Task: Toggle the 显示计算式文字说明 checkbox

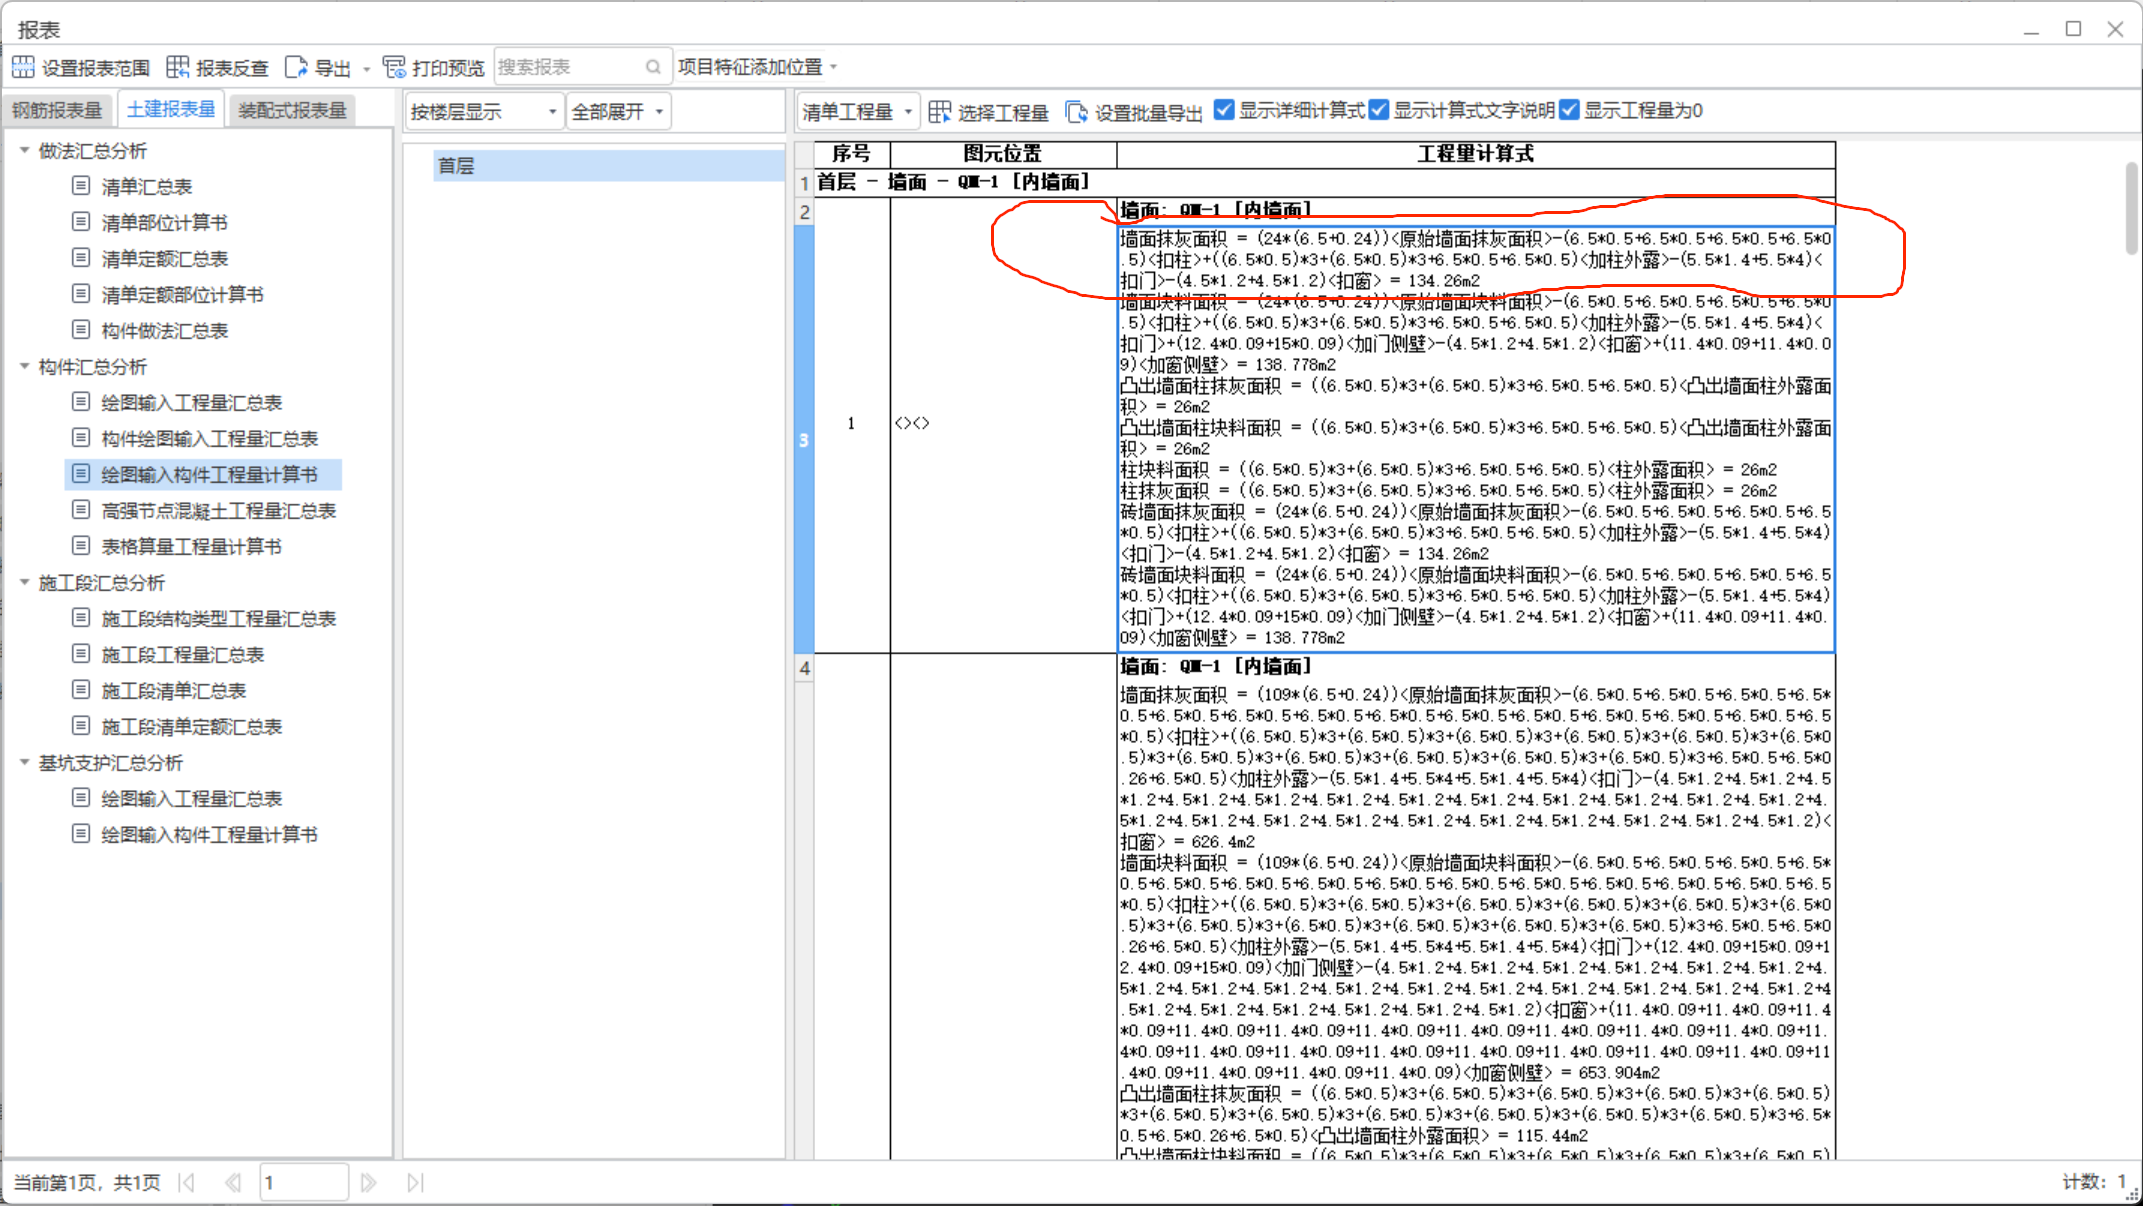Action: click(1379, 110)
